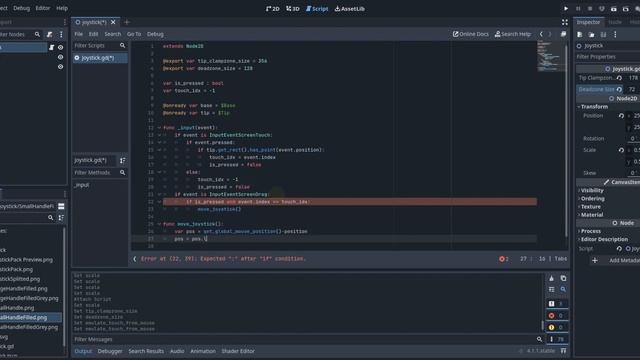The height and width of the screenshot is (360, 640).
Task: Go to previous edited script
Action: (541, 34)
